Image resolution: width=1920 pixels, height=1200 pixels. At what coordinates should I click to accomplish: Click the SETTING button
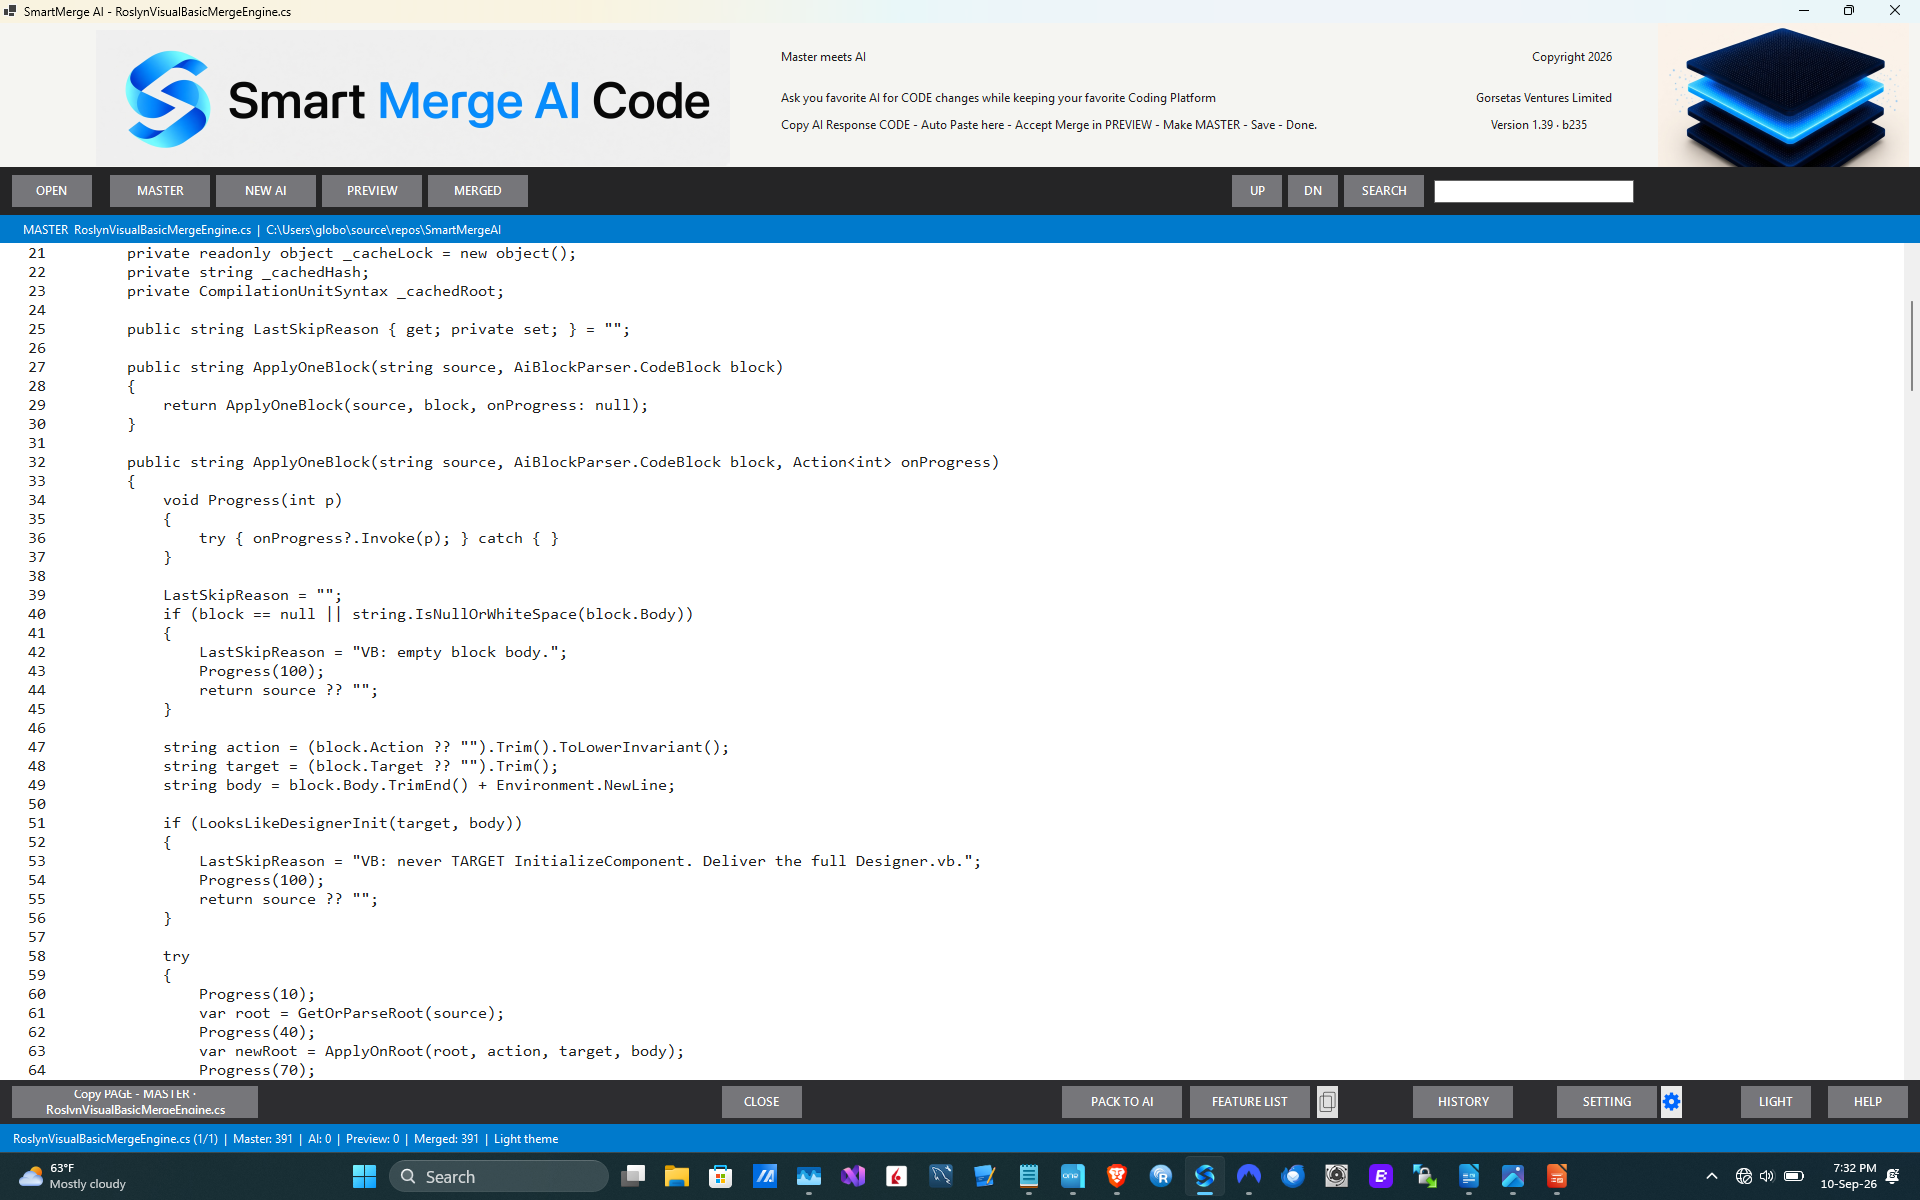(x=1607, y=1101)
